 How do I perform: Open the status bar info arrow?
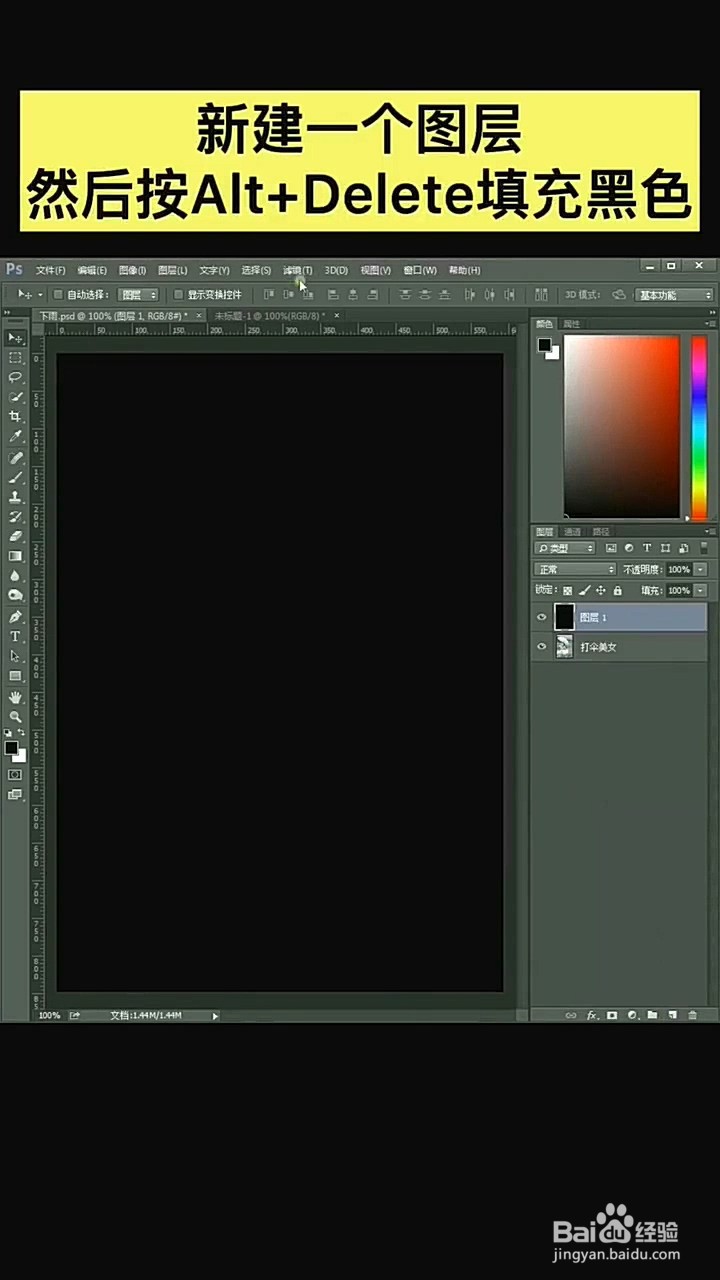click(x=215, y=1016)
